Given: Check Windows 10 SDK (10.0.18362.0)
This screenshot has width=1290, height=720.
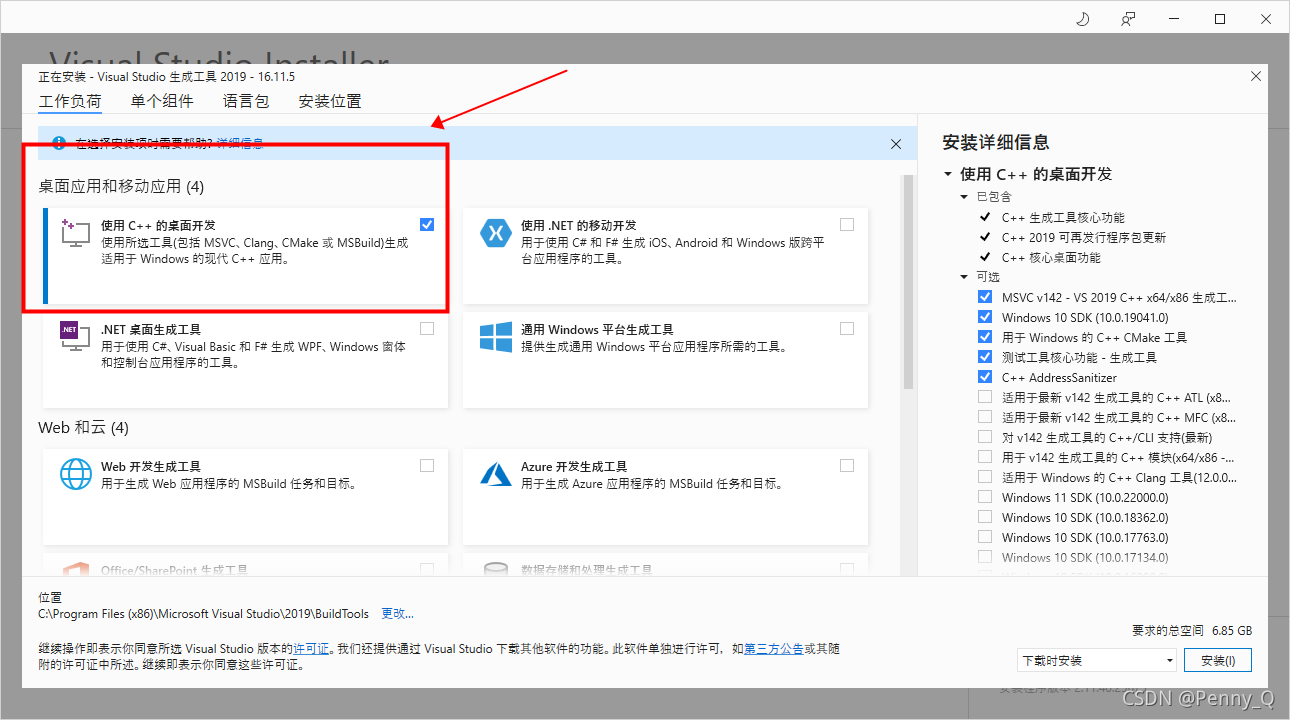Looking at the screenshot, I should [x=985, y=517].
